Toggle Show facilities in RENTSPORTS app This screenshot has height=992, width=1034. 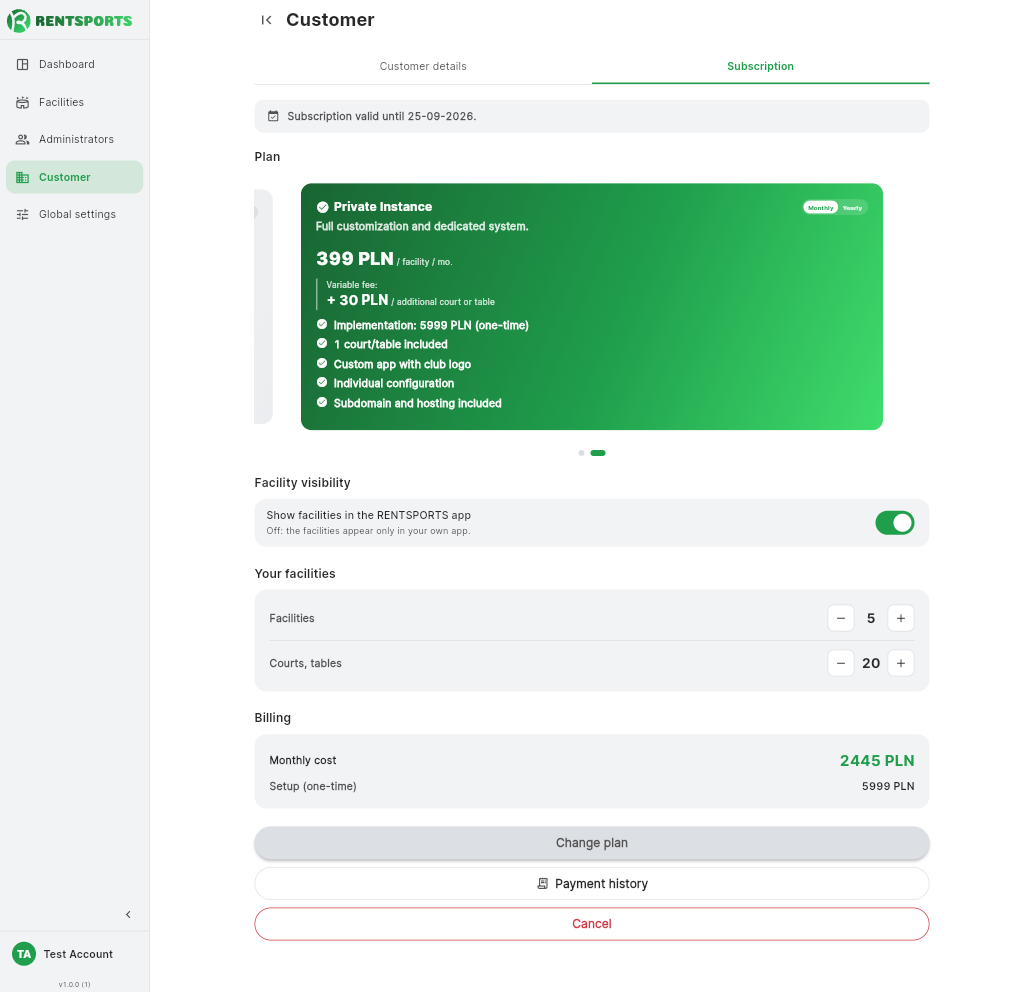point(894,522)
